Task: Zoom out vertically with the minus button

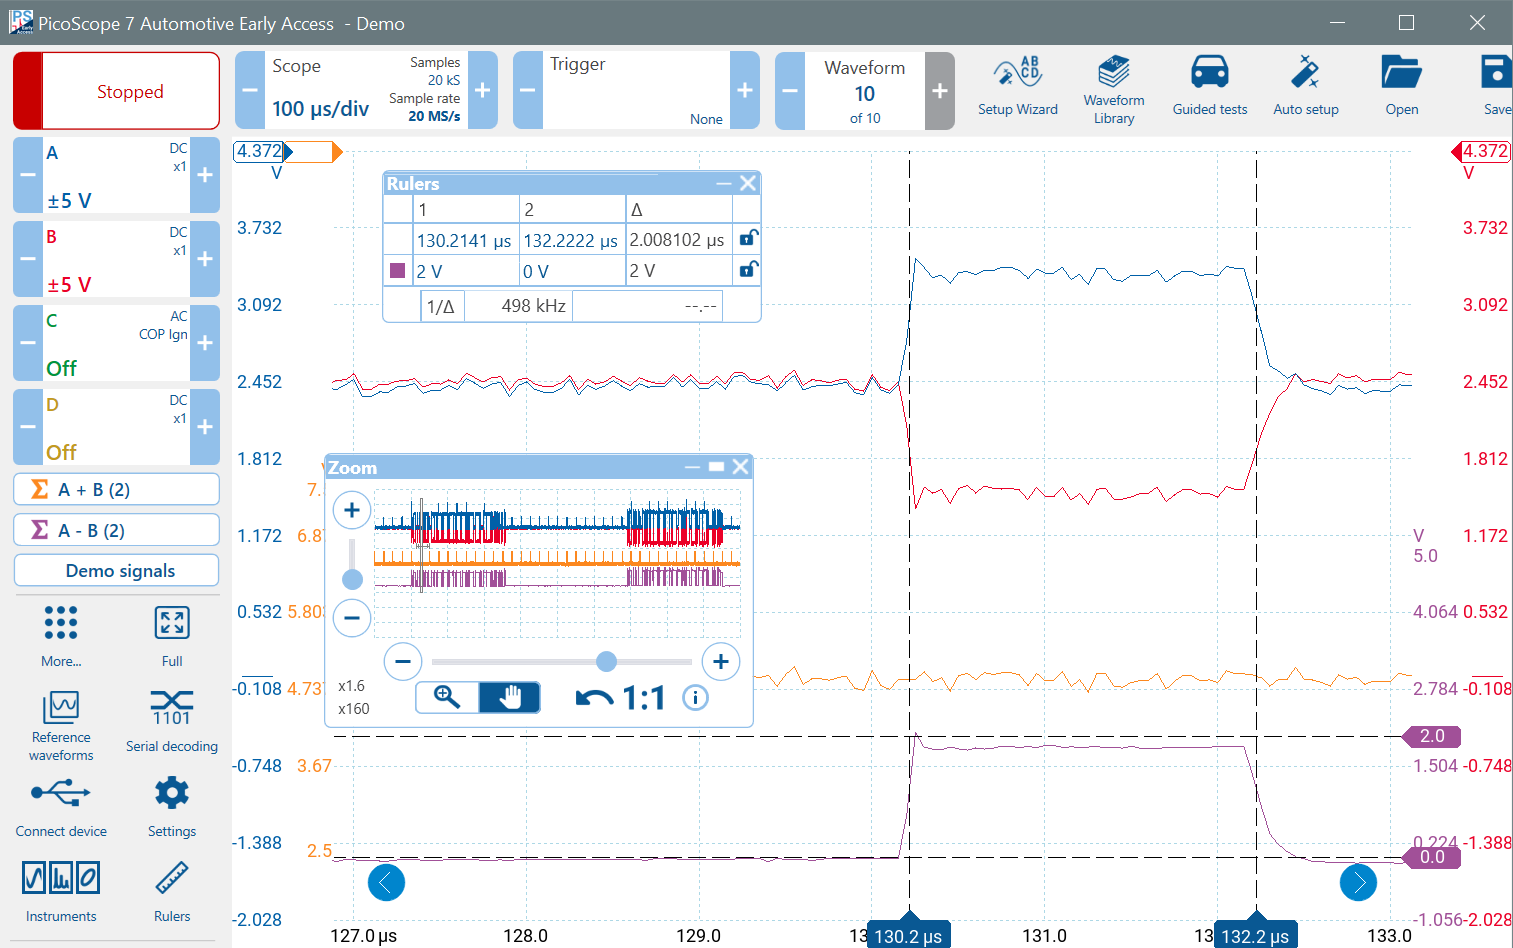Action: click(352, 618)
